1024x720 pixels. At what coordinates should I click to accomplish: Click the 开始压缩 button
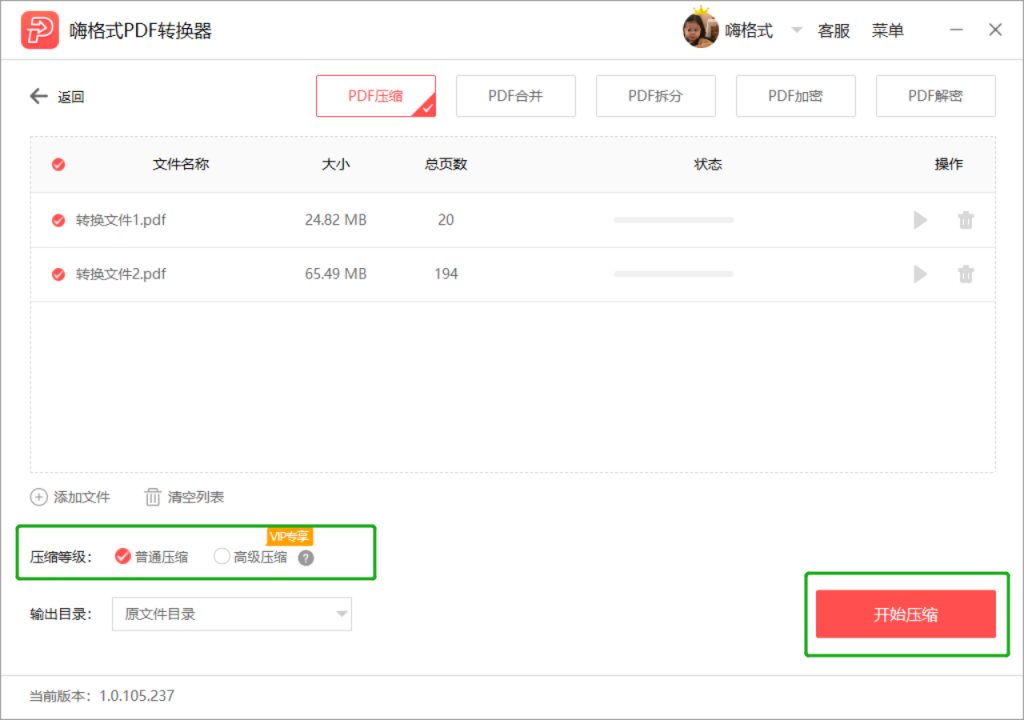point(906,614)
